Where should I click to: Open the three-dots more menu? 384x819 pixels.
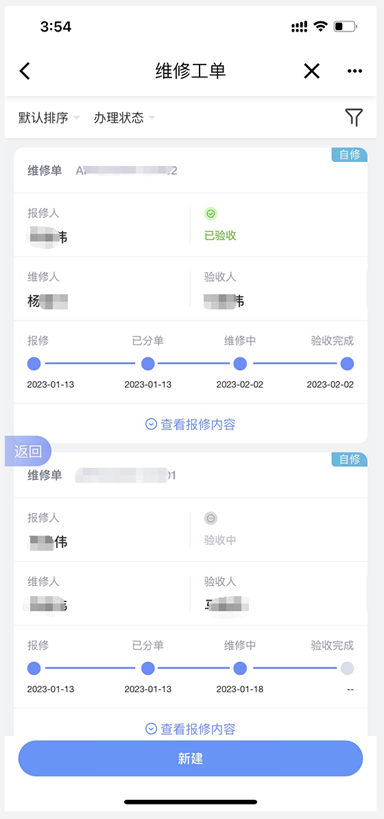tap(354, 71)
